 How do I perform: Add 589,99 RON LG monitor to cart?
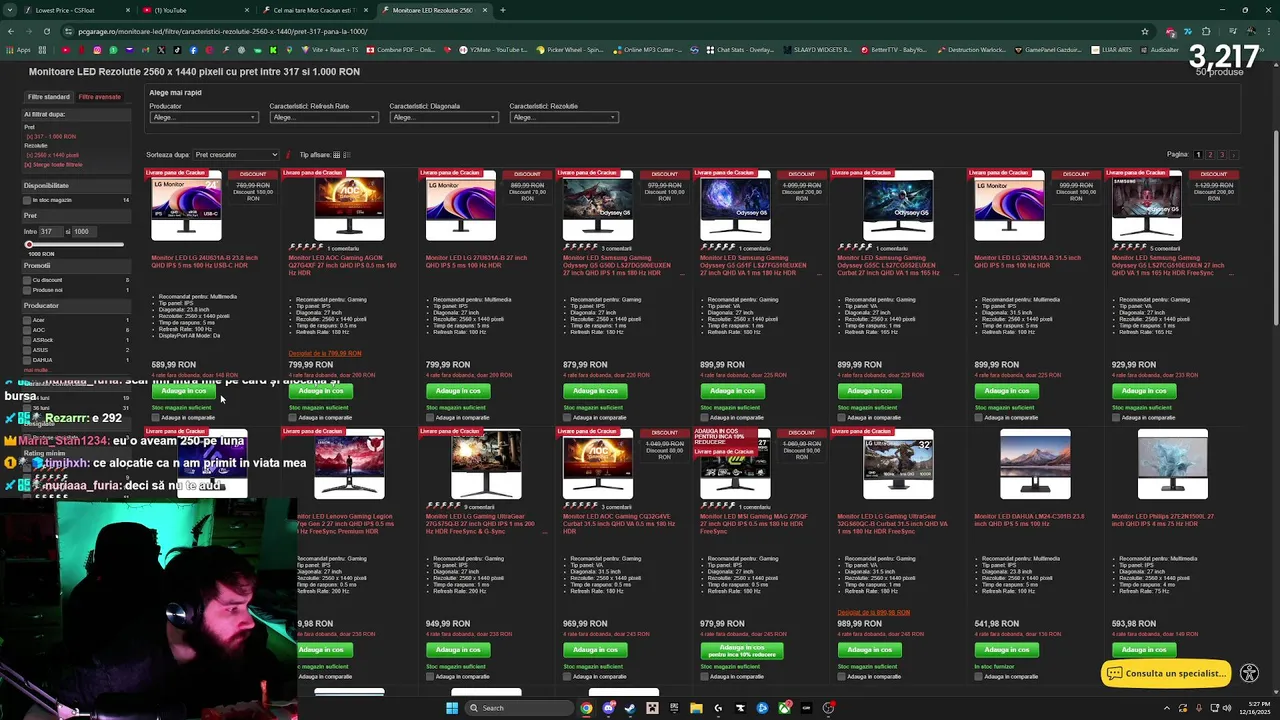pos(184,391)
